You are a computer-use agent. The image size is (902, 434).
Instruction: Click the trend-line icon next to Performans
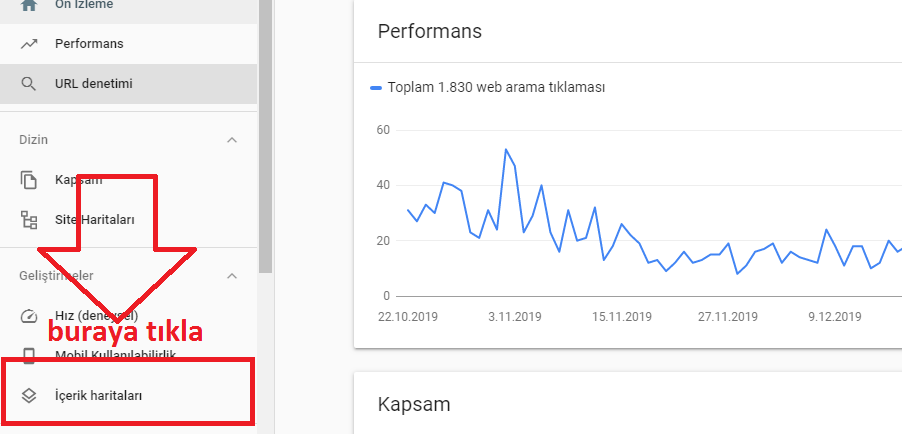[x=29, y=44]
